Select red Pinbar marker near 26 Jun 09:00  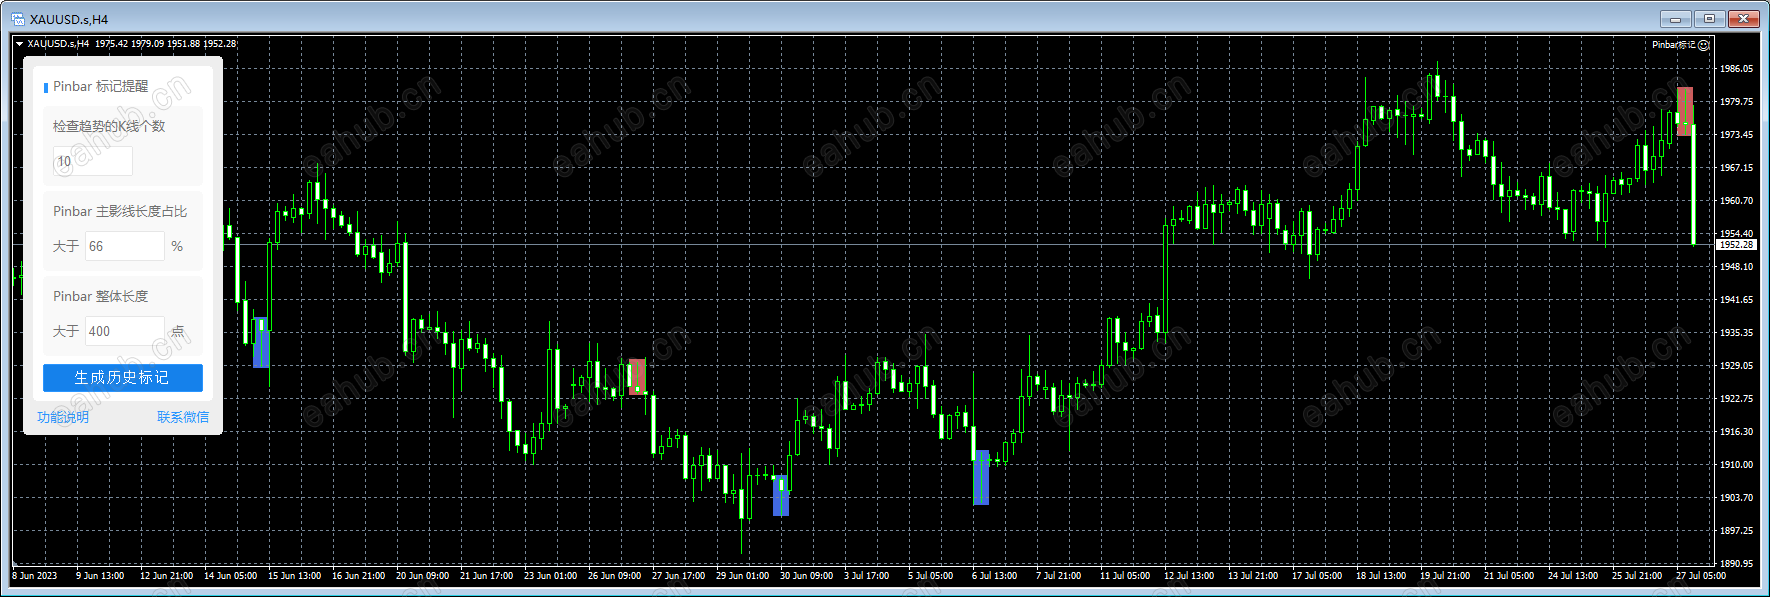pos(637,377)
